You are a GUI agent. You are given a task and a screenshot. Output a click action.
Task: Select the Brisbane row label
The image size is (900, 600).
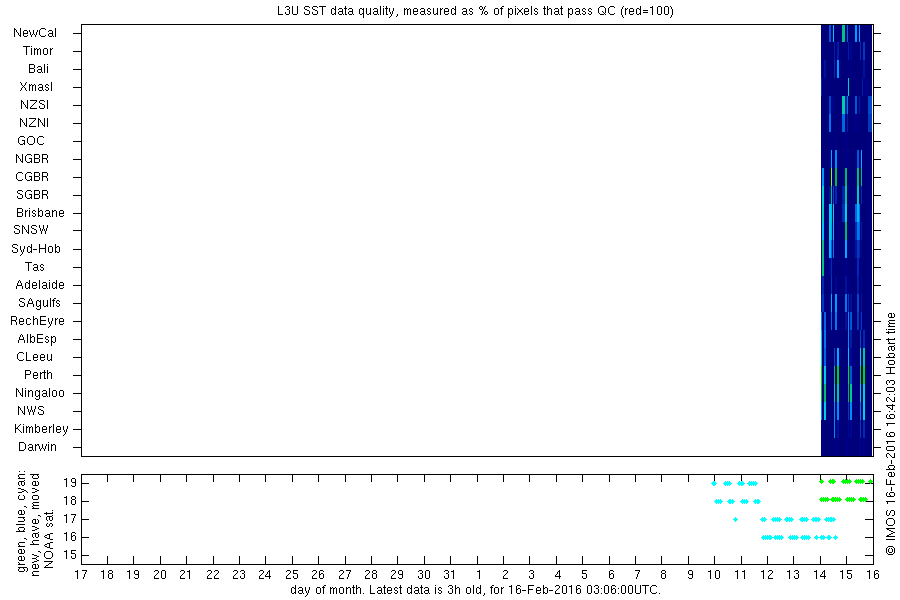click(x=40, y=212)
